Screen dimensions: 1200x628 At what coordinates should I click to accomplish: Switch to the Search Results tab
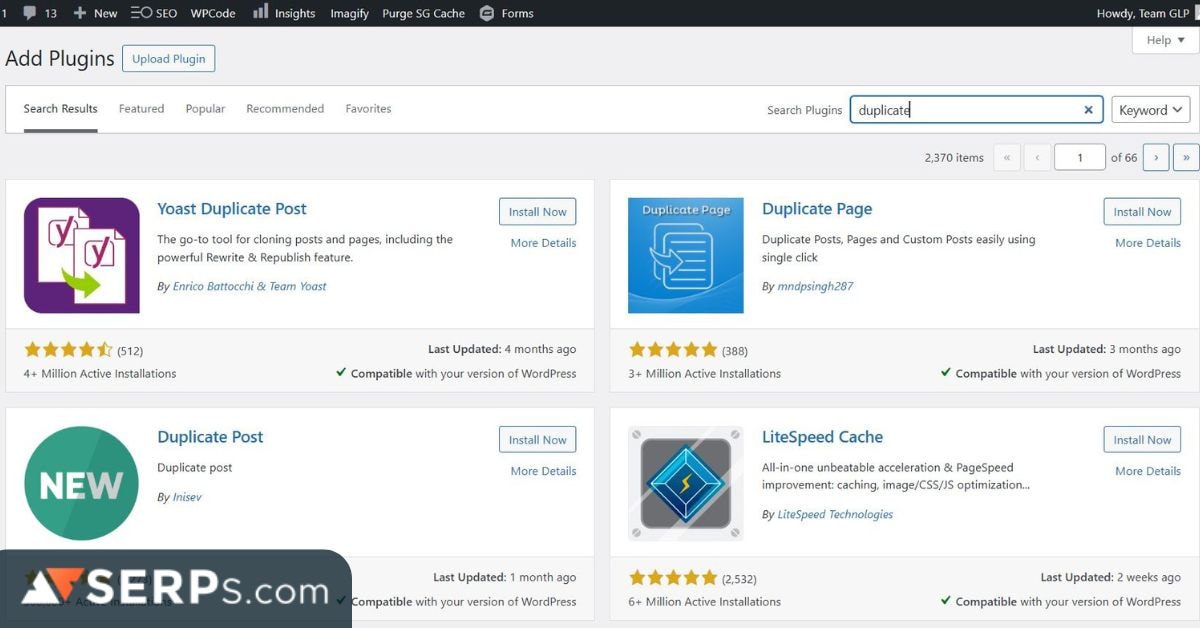pyautogui.click(x=60, y=109)
